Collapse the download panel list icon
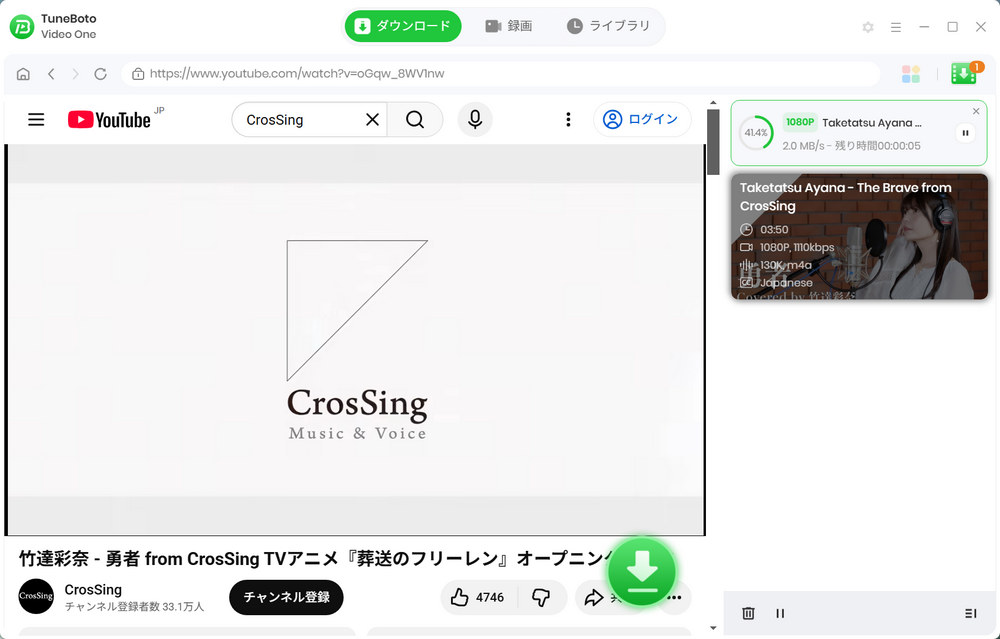The image size is (1000, 639). [971, 613]
